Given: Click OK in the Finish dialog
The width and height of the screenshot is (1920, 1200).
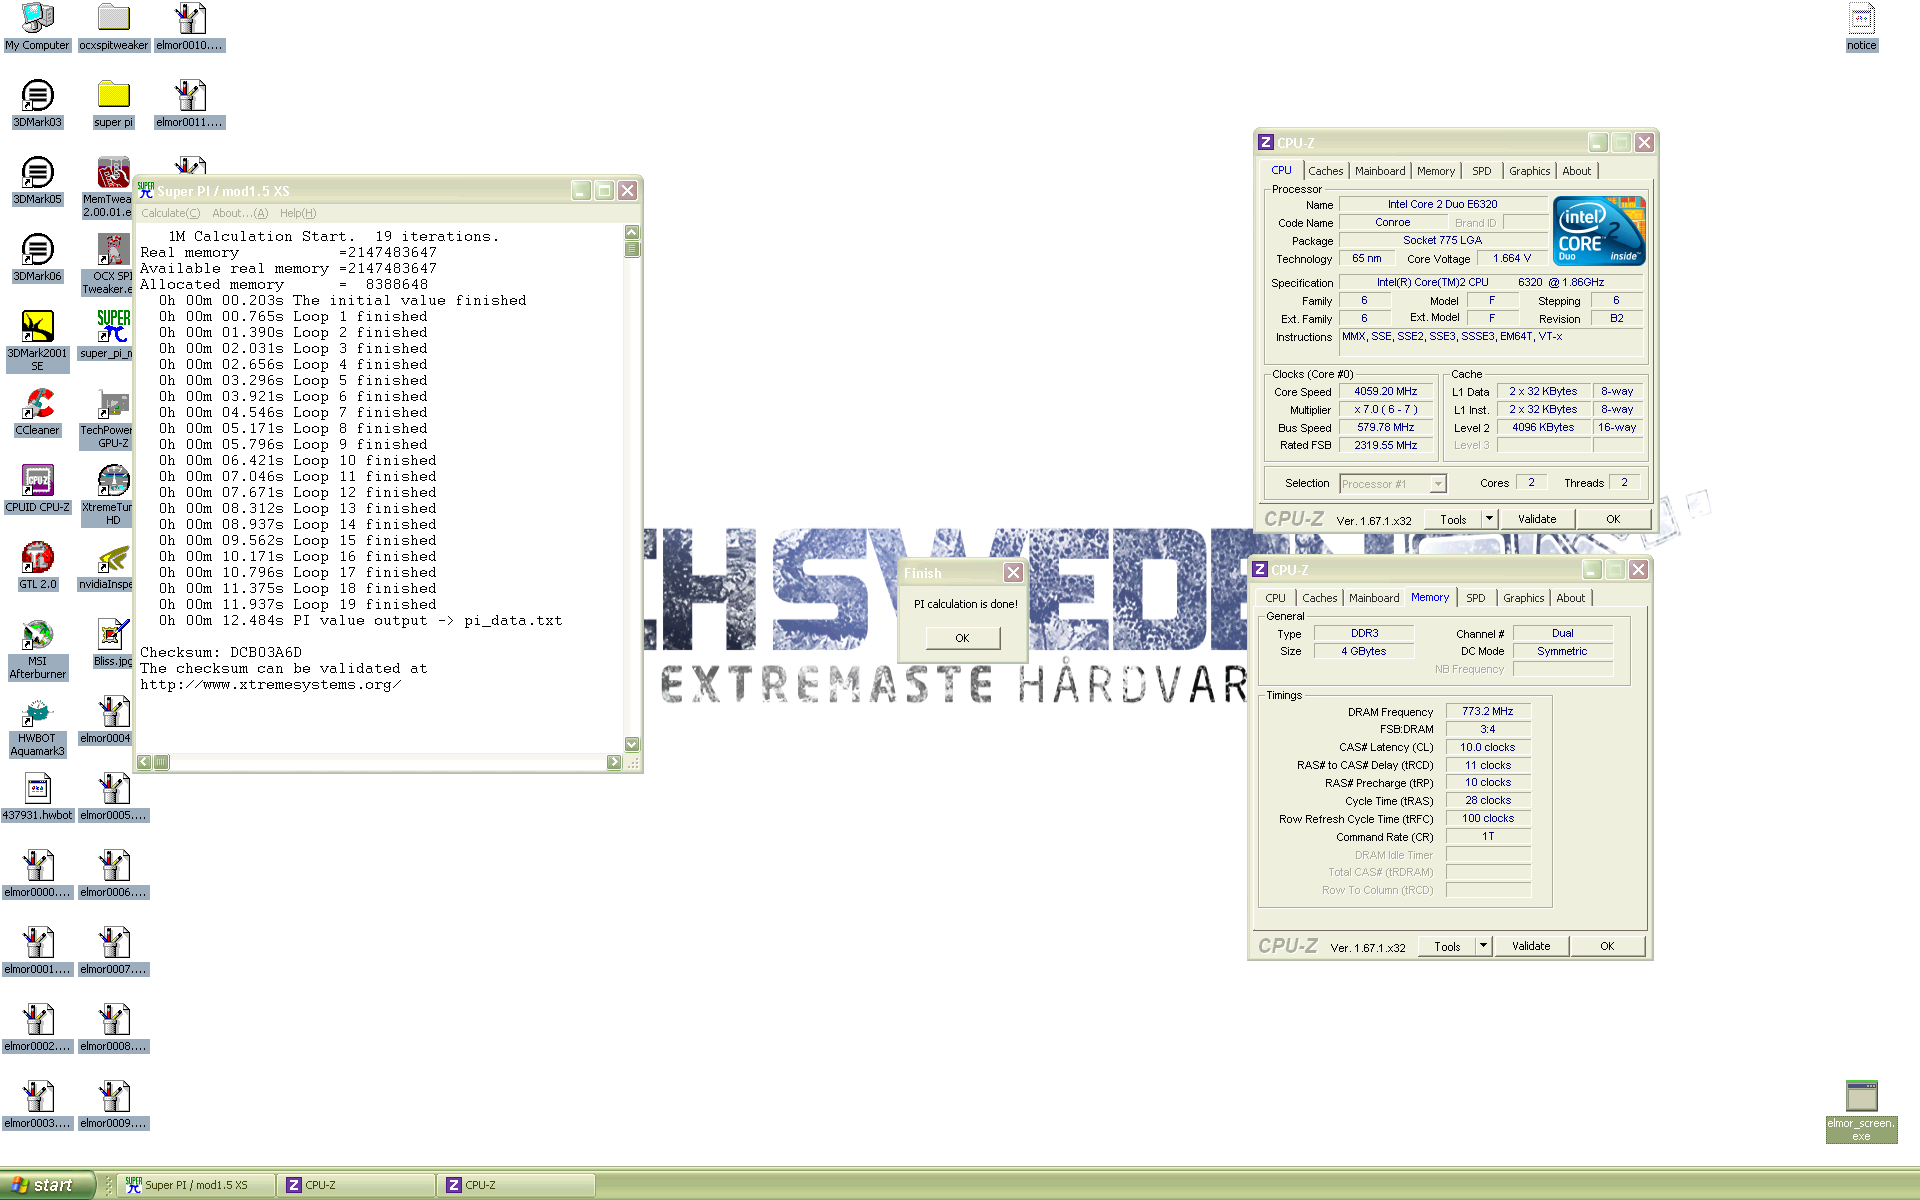Looking at the screenshot, I should (962, 638).
